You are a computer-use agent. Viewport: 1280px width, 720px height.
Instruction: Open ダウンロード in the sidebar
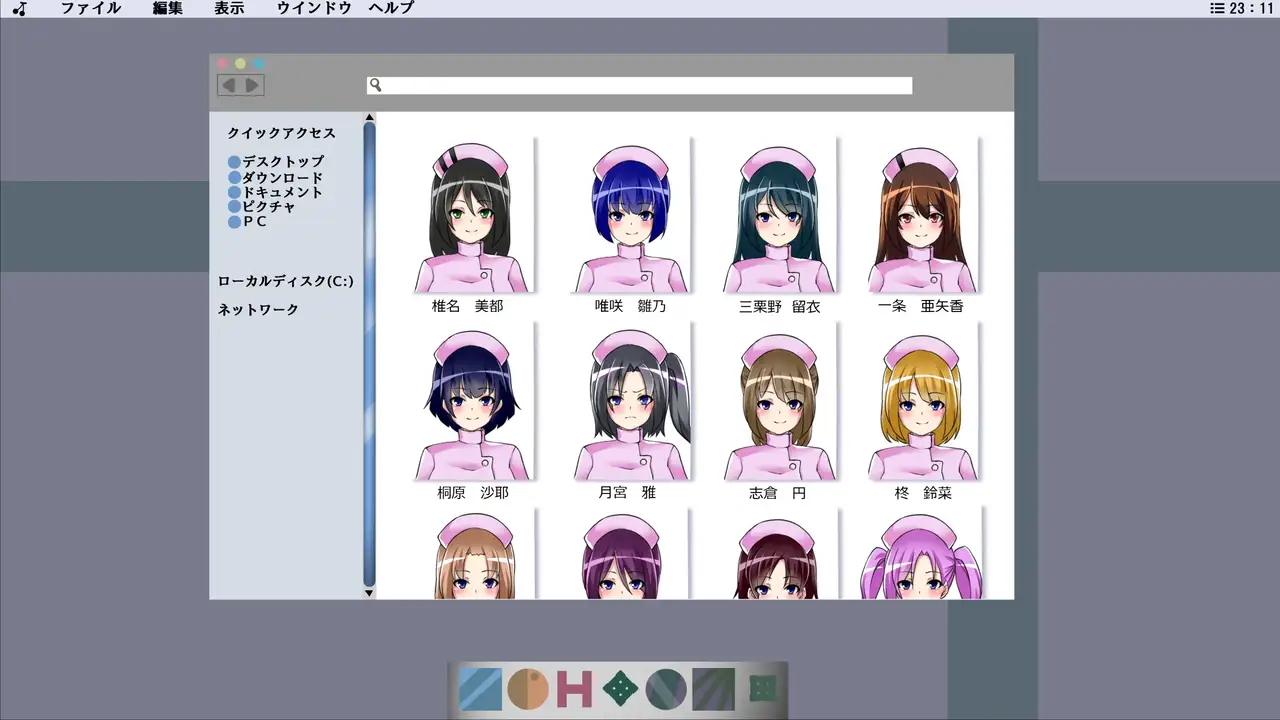click(282, 177)
